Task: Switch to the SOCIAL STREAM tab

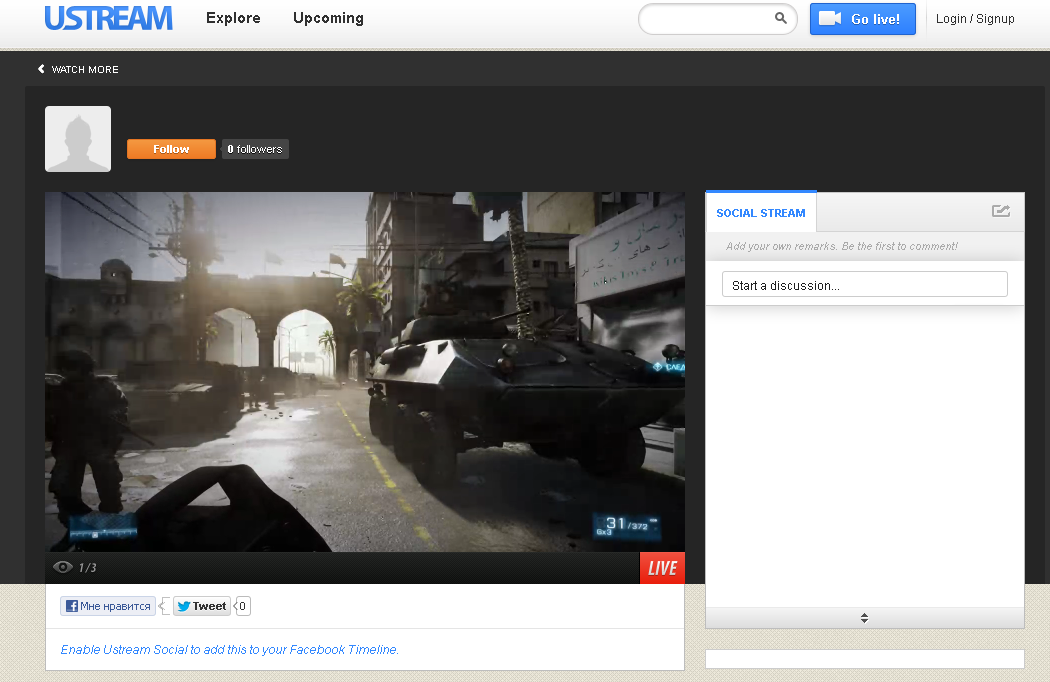Action: [x=761, y=213]
